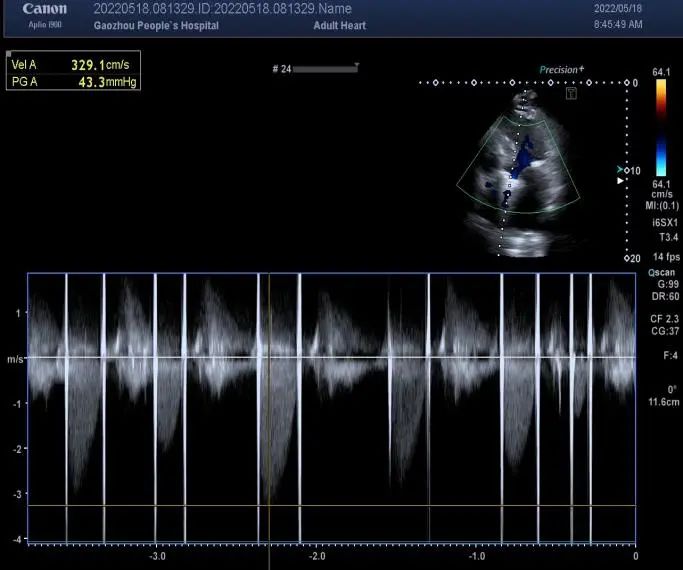The image size is (683, 570).
Task: Click the small Doppler sample gate in the 2D image
Action: coord(509,185)
